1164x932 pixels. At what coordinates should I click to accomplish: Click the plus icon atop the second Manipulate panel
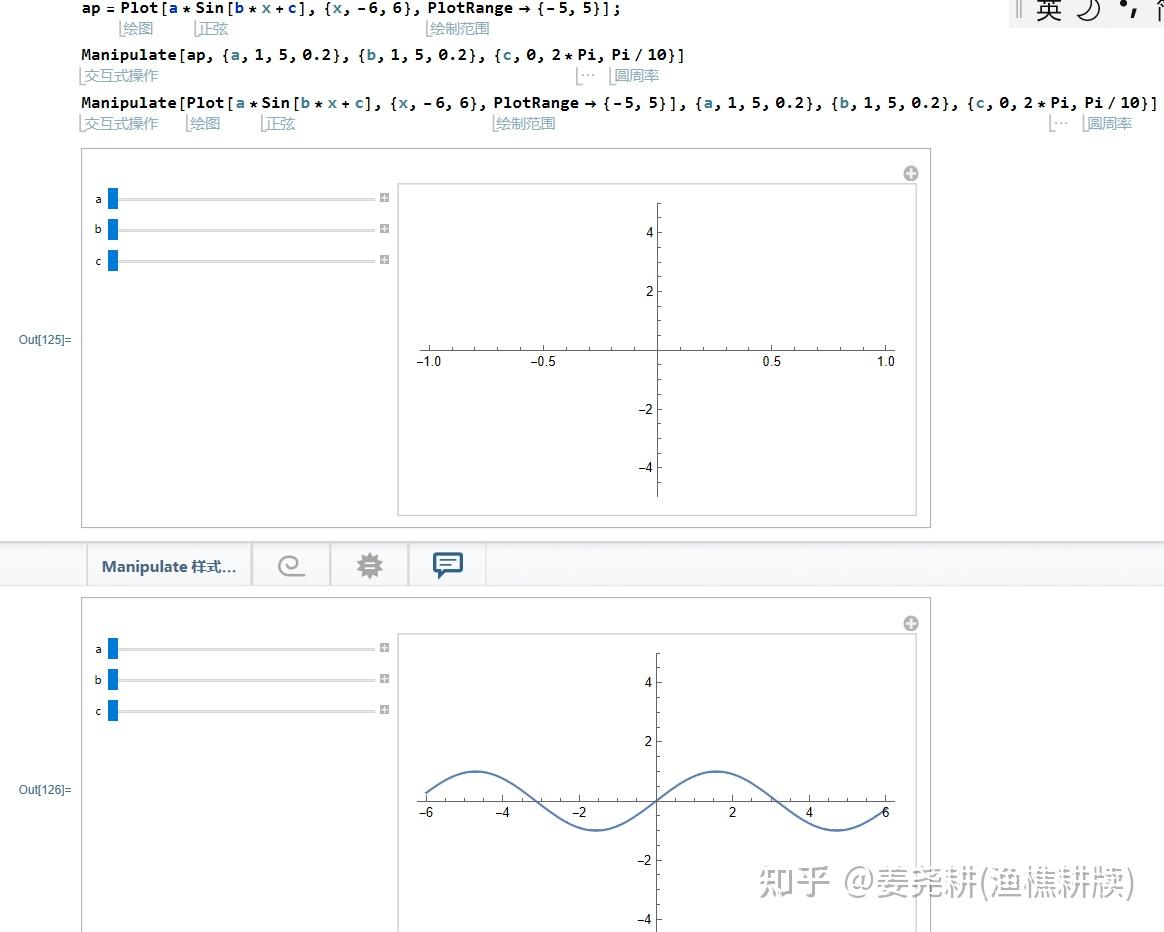[910, 623]
